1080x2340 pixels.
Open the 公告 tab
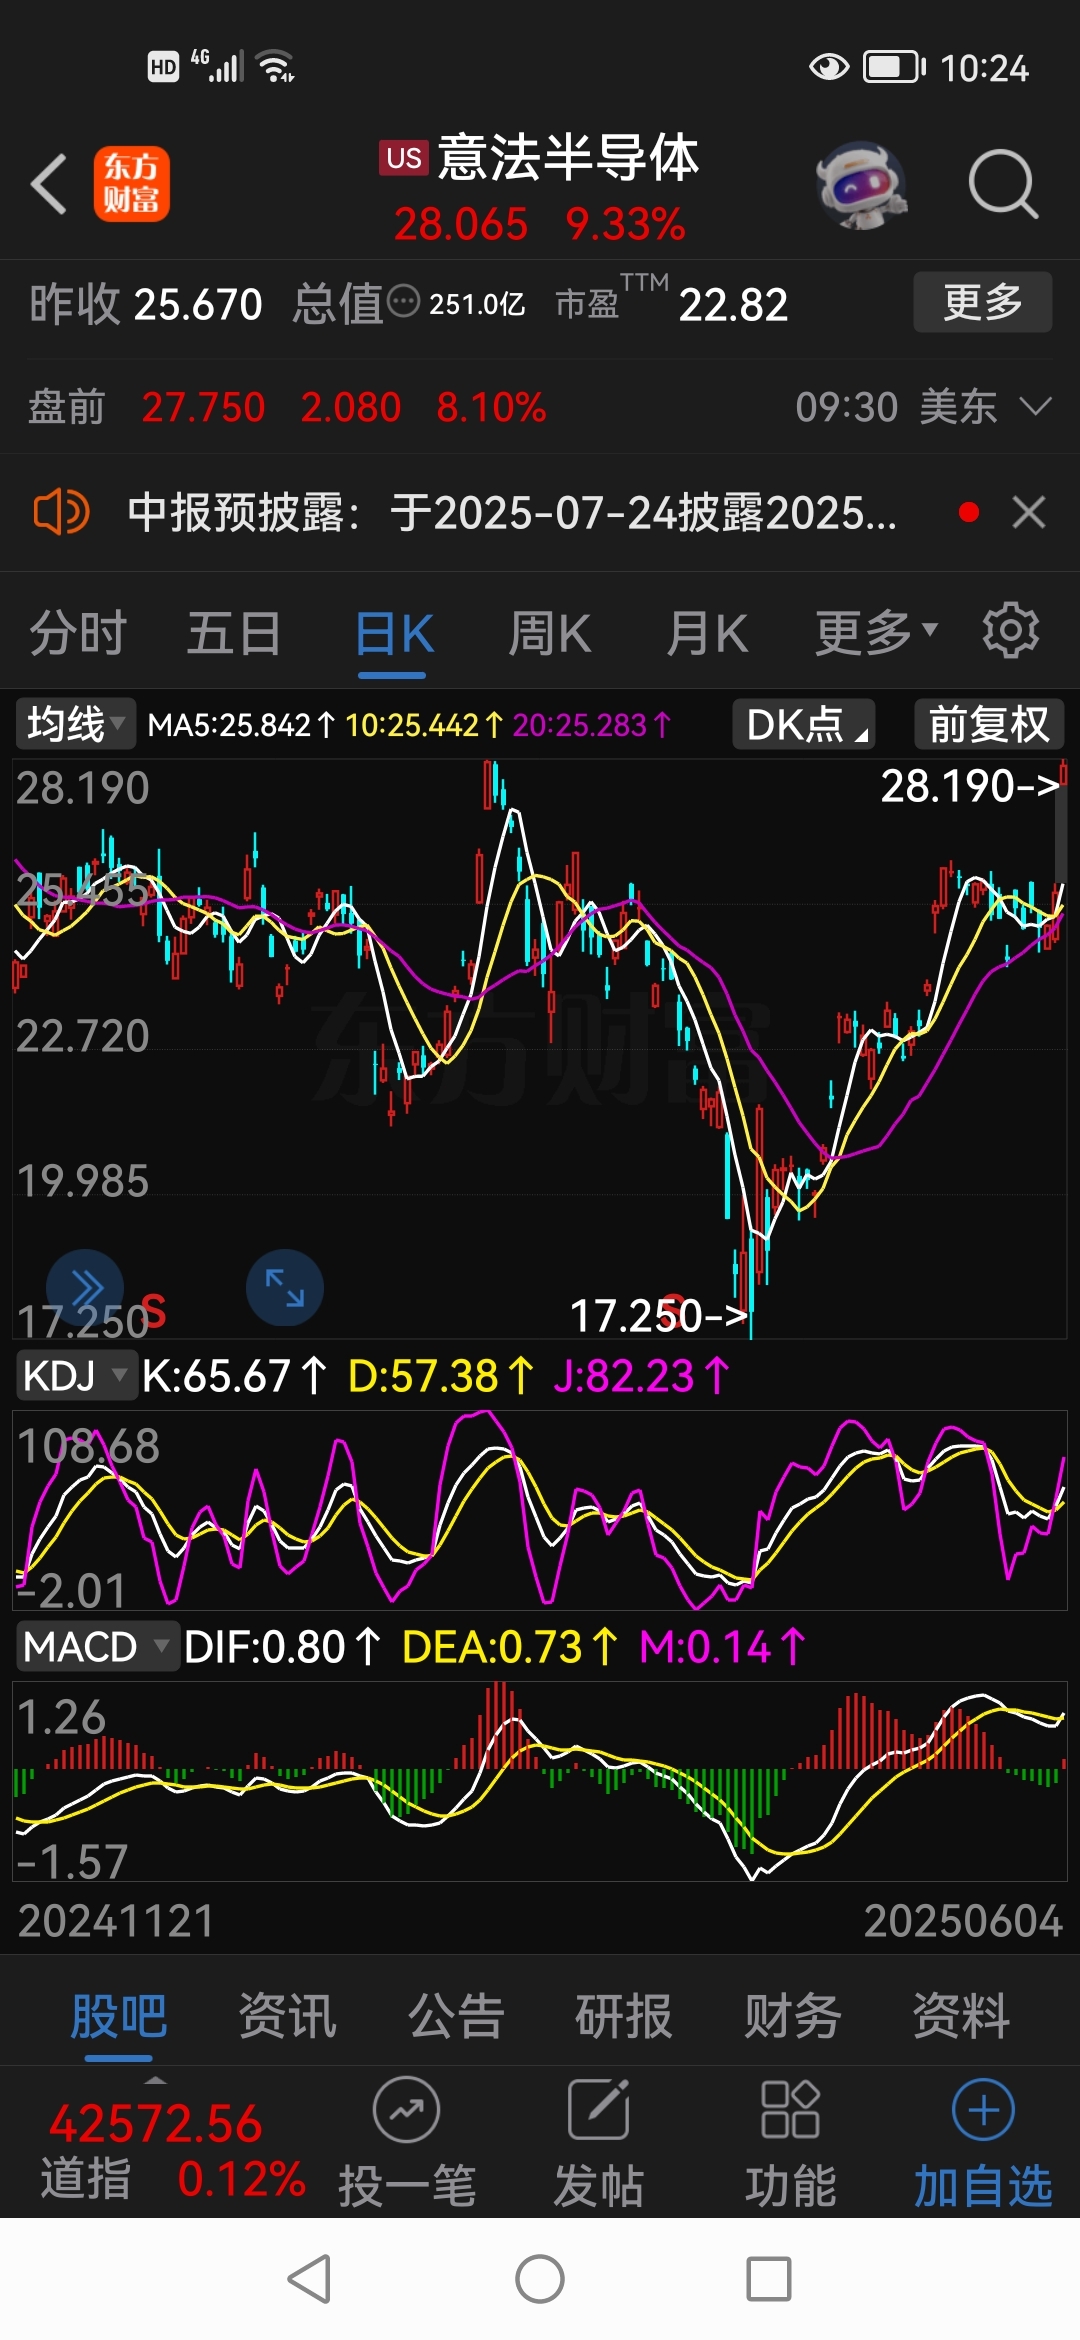pos(456,2016)
